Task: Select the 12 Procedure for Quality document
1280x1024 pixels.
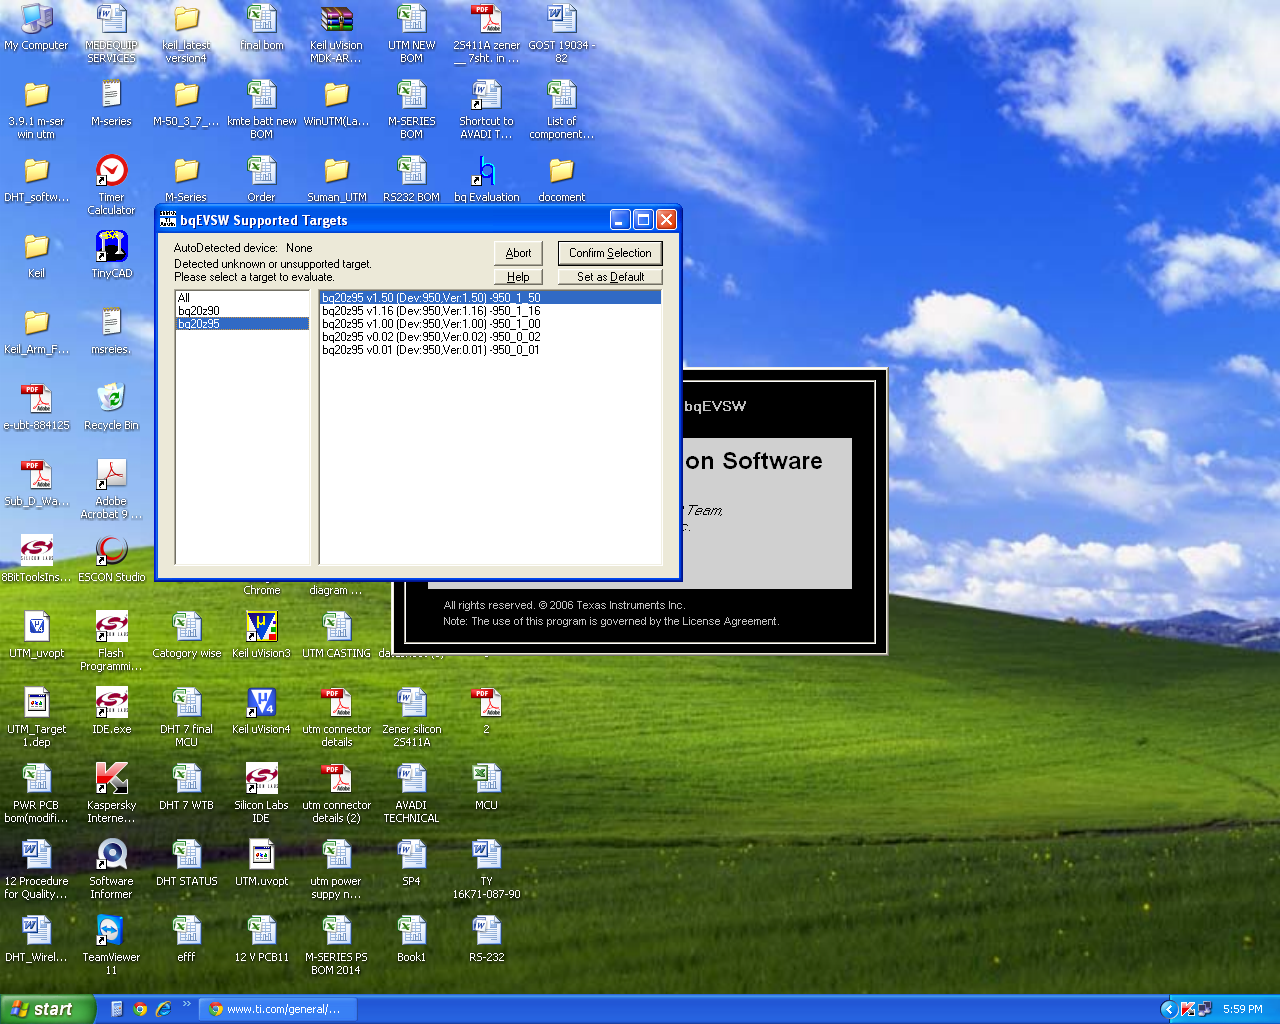Action: point(36,869)
